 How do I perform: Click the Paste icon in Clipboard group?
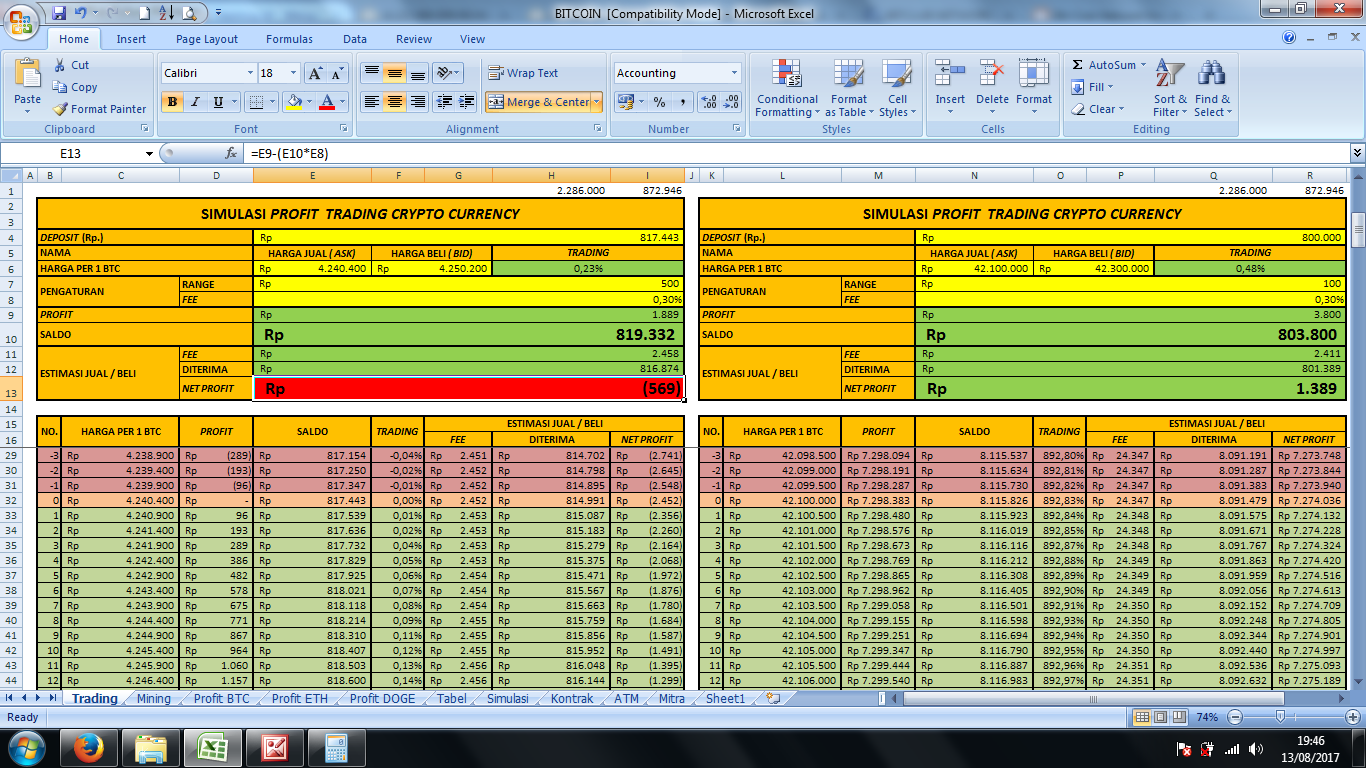click(x=28, y=75)
